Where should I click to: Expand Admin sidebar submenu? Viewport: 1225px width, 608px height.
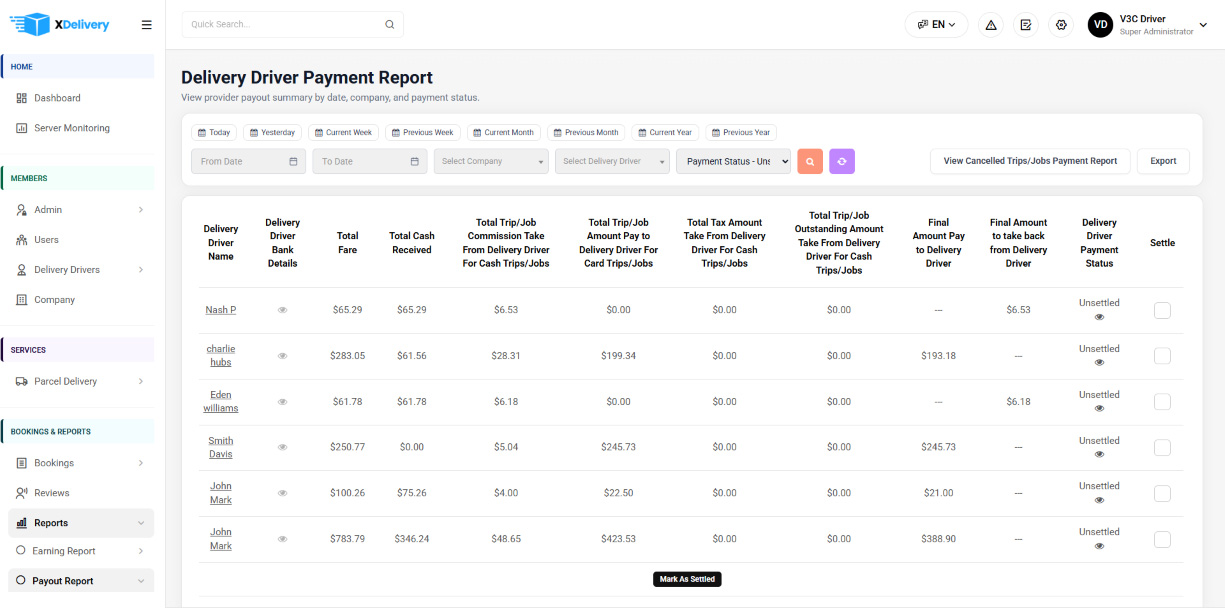coord(140,210)
